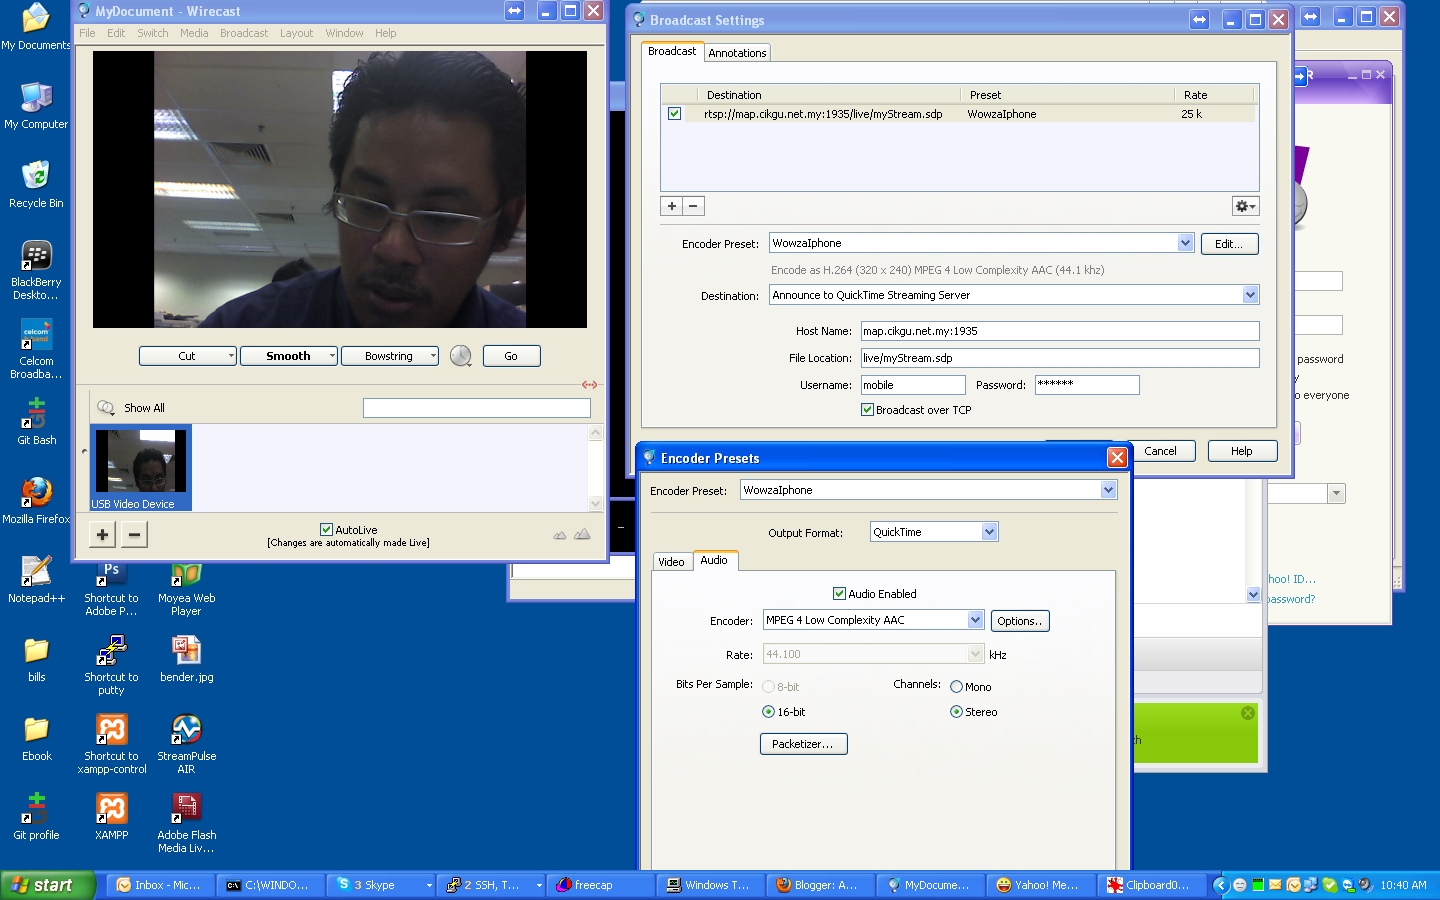Toggle the Audio Enabled checkbox
Viewport: 1440px width, 900px height.
pos(839,594)
